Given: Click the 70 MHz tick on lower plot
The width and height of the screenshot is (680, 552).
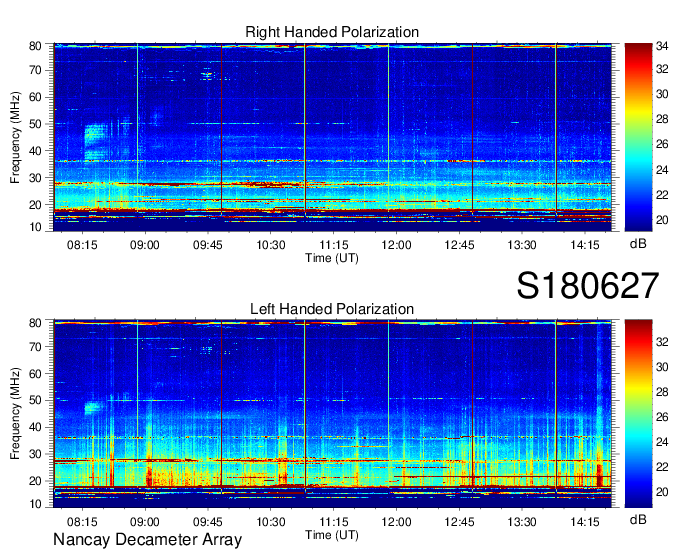Looking at the screenshot, I should [x=35, y=347].
